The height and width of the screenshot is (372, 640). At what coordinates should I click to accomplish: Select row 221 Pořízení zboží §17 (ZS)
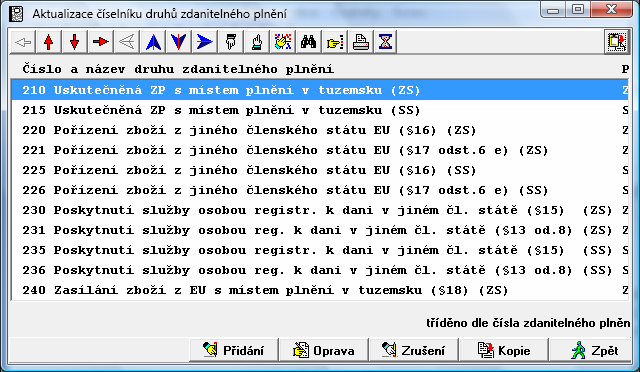tap(320, 150)
